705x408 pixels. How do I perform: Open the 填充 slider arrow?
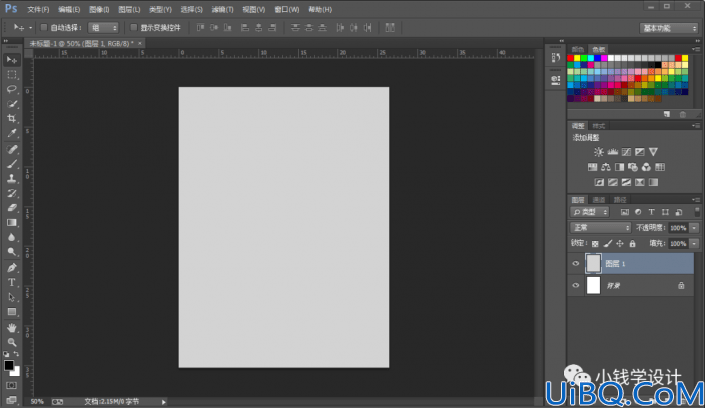694,244
